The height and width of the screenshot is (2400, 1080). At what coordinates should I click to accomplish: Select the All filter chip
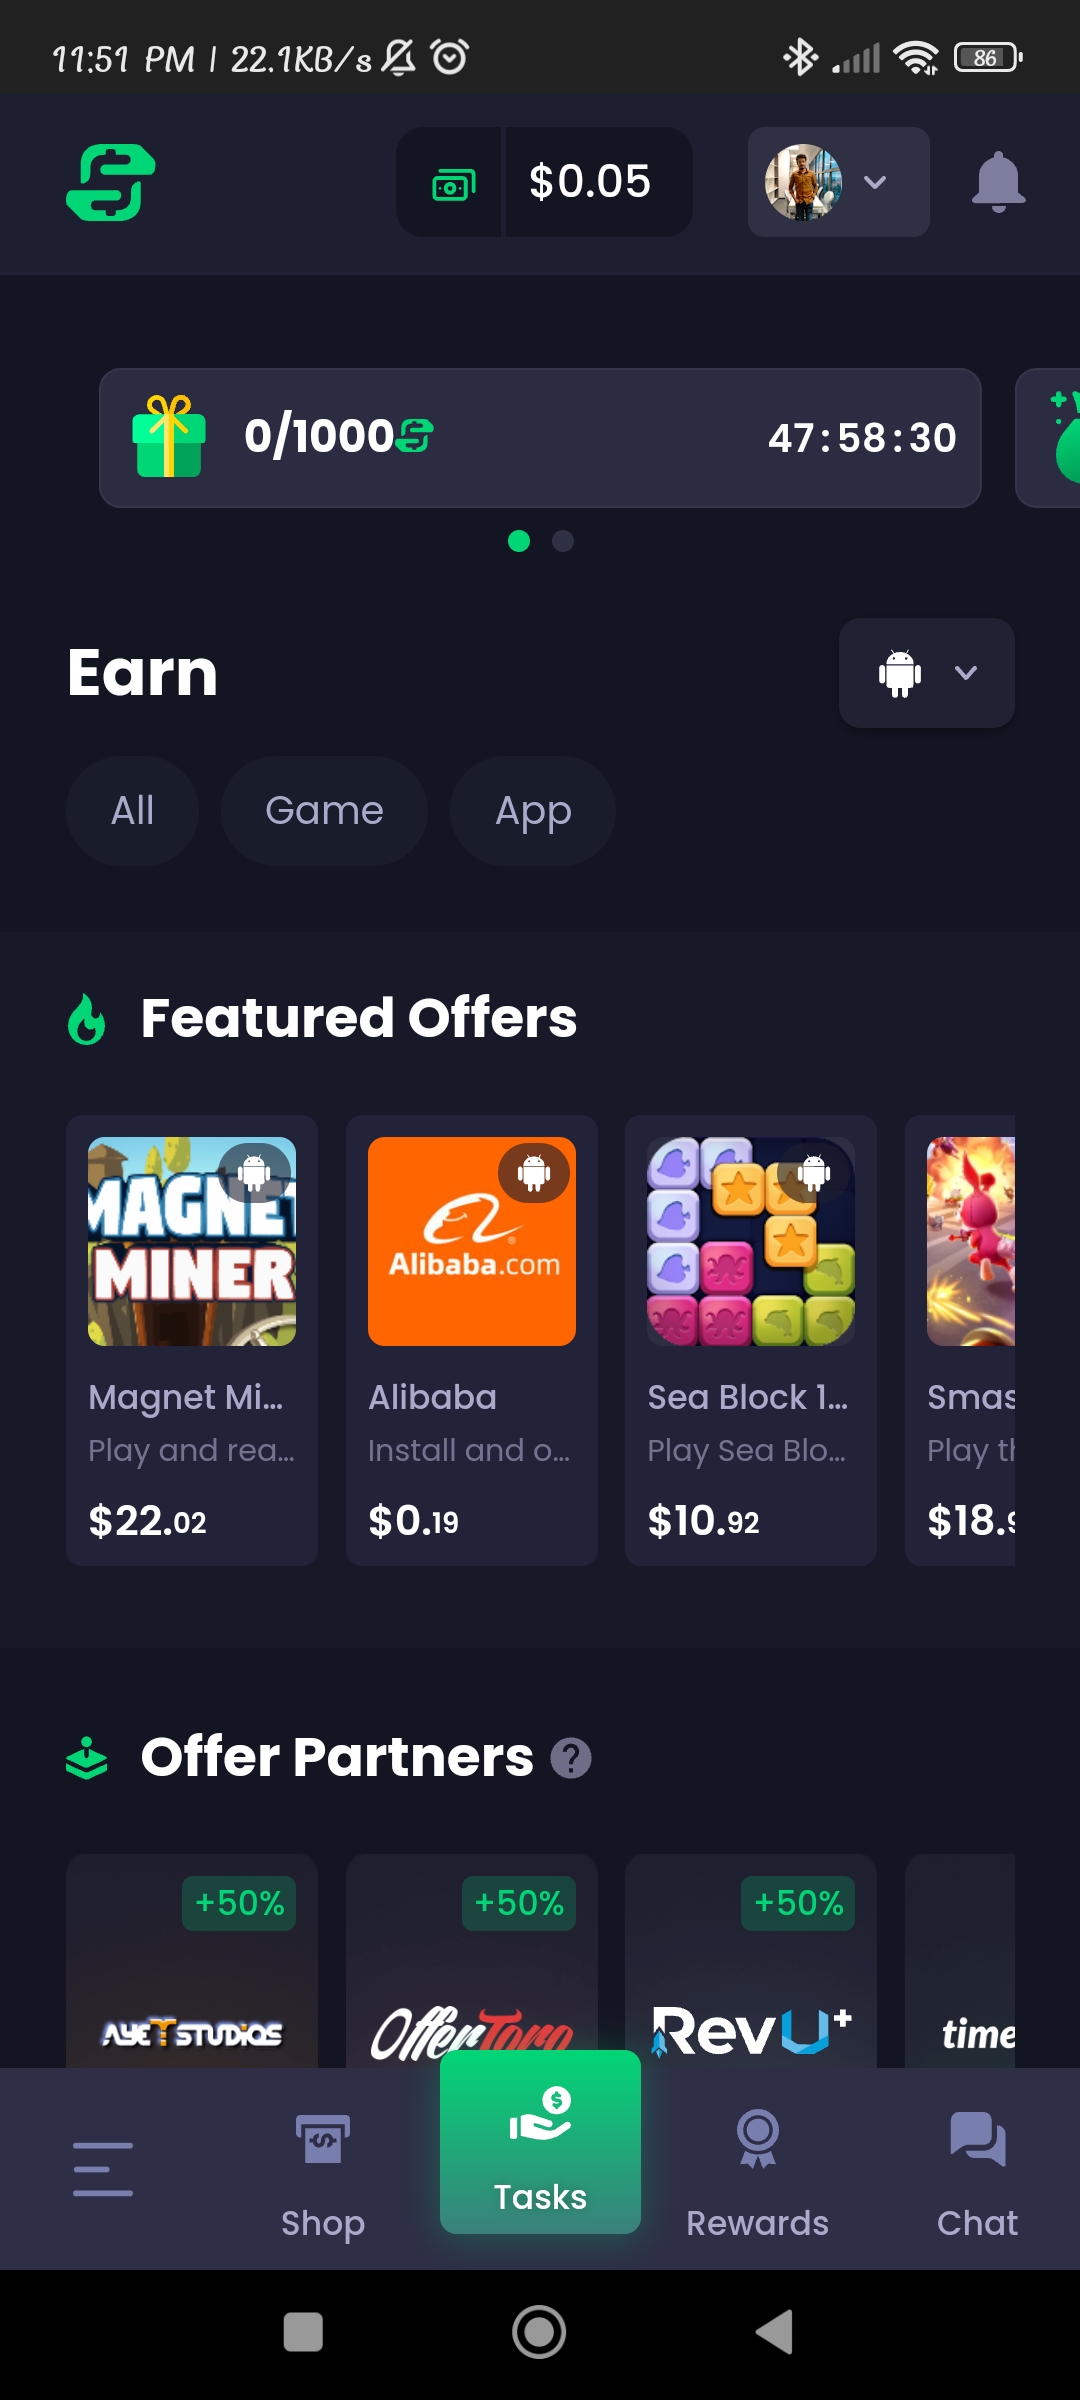click(x=132, y=811)
